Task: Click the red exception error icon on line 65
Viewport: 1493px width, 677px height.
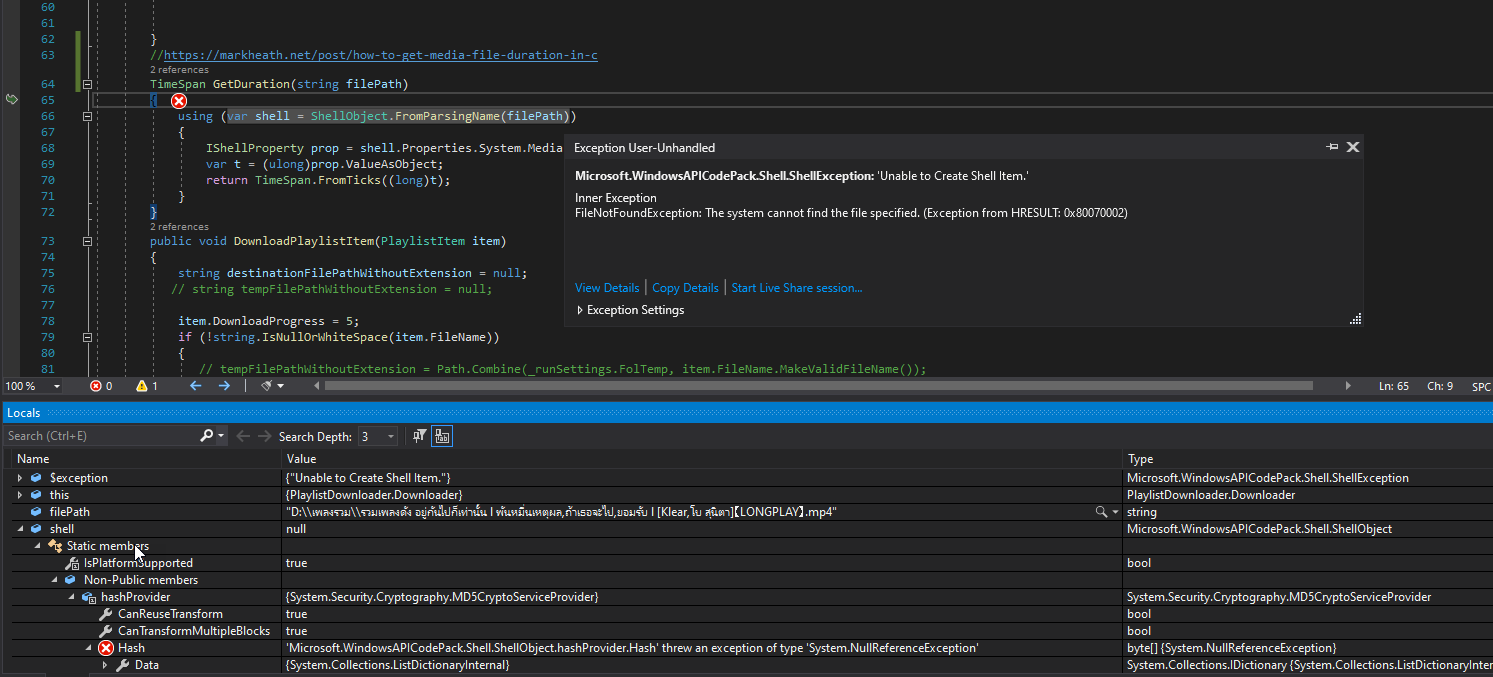Action: (178, 101)
